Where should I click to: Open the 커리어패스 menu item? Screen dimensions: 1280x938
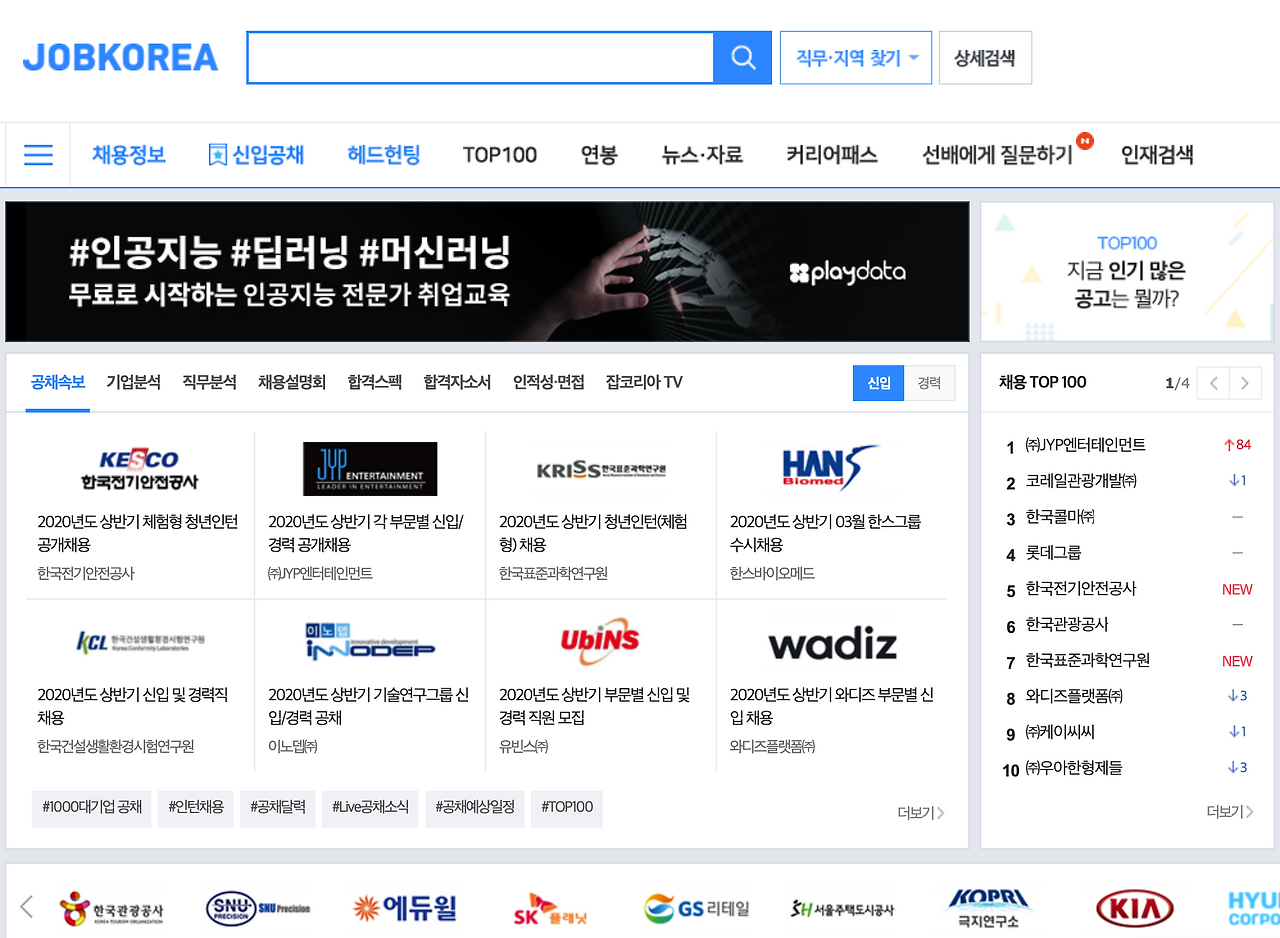coord(832,155)
